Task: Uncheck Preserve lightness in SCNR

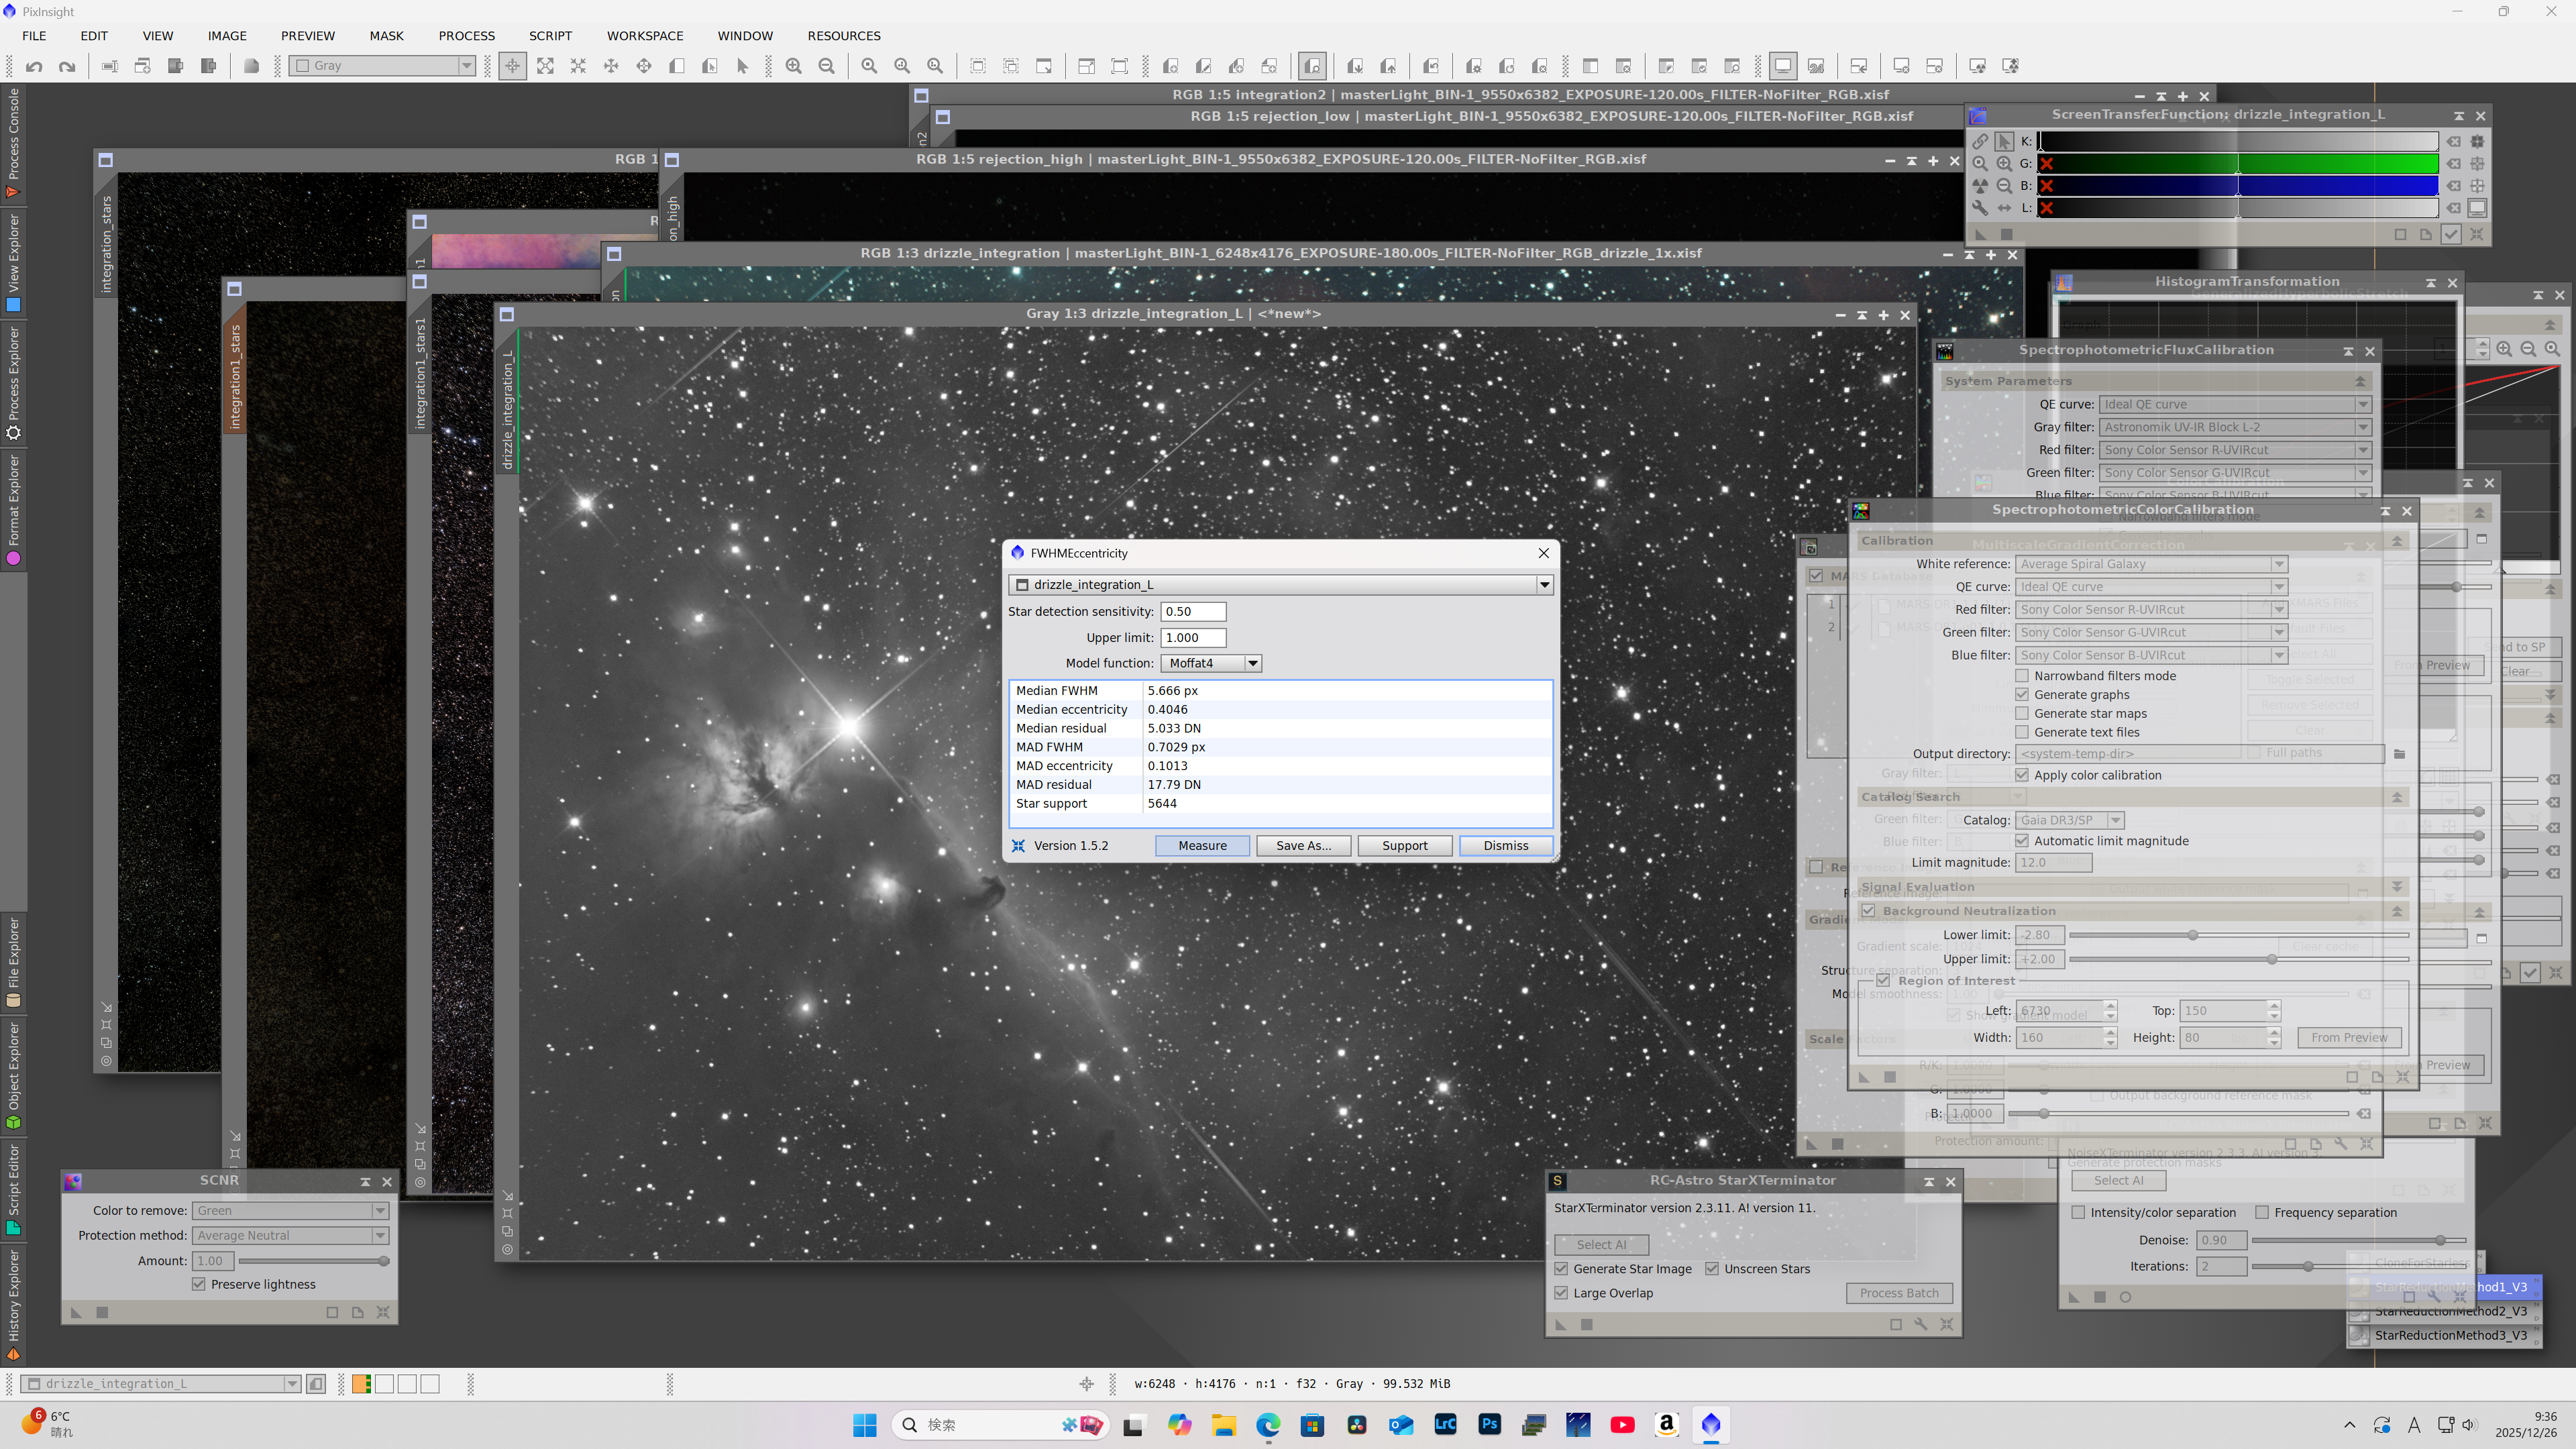Action: point(199,1284)
